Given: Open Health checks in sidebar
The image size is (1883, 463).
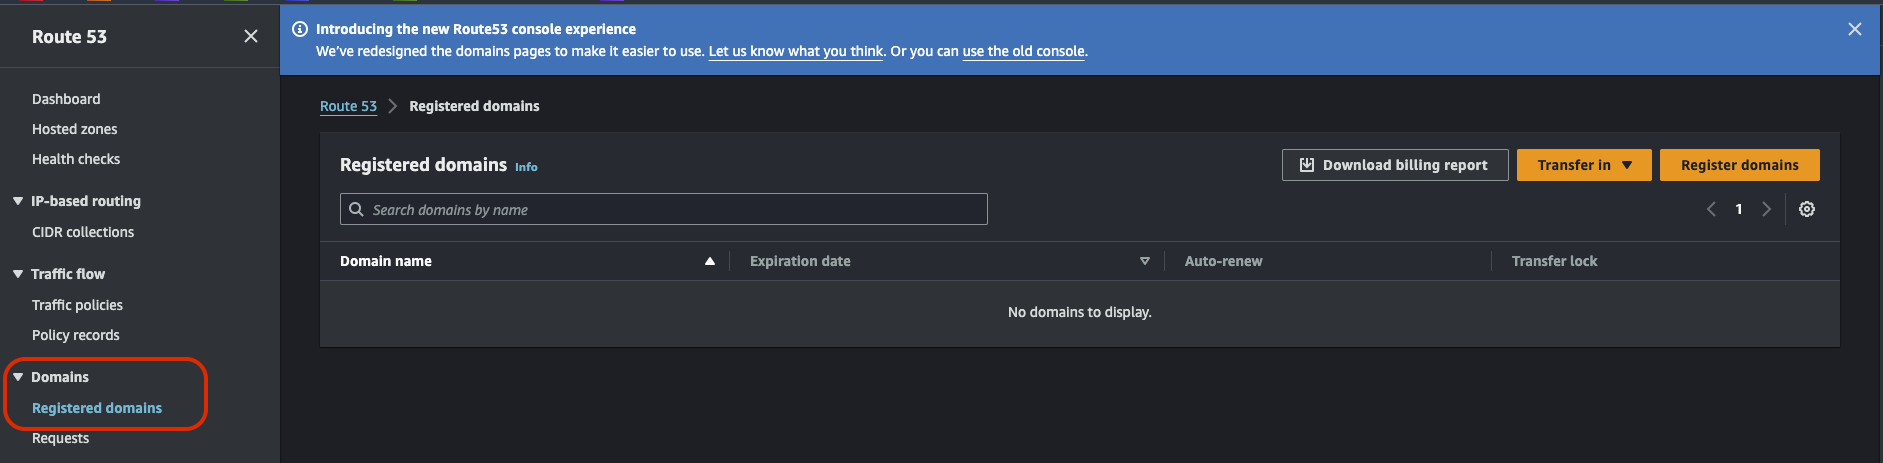Looking at the screenshot, I should tap(76, 159).
